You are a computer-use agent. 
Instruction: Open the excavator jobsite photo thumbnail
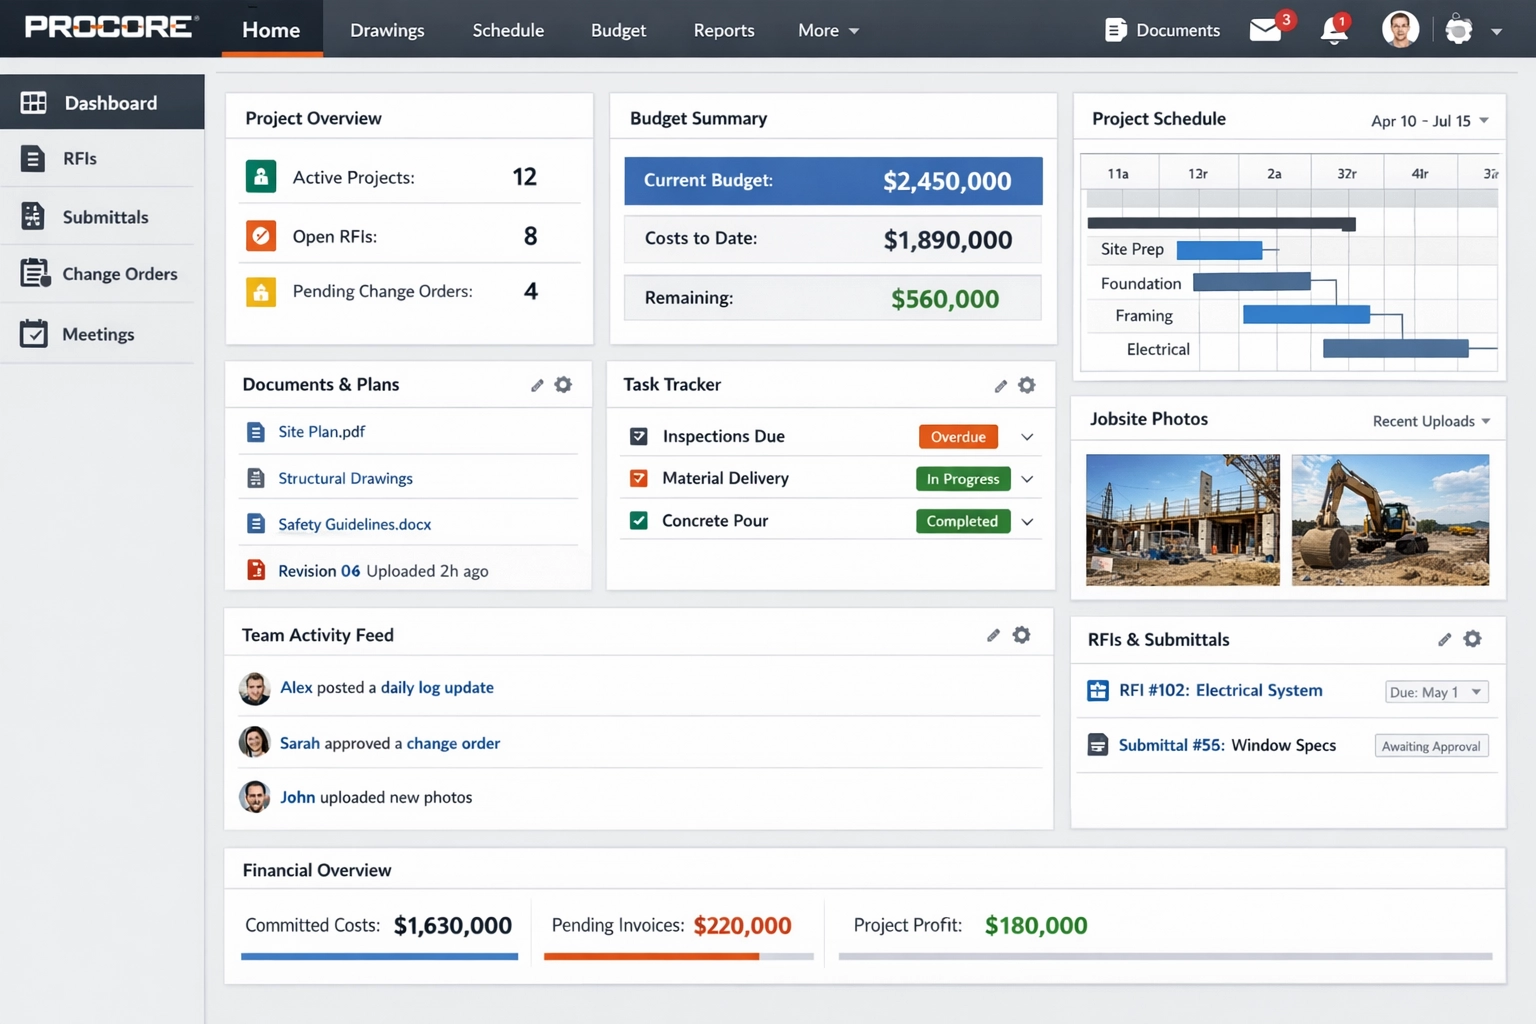tap(1390, 520)
